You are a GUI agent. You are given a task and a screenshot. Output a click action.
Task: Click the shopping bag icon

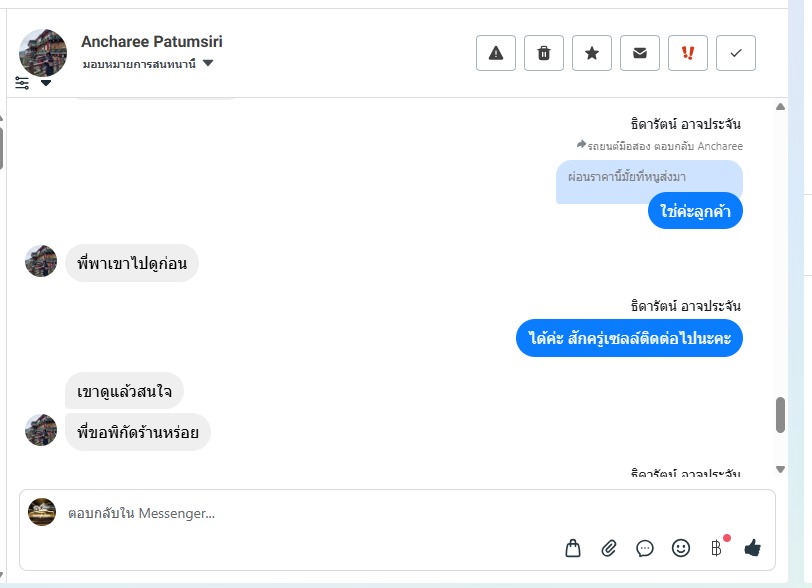pos(573,548)
